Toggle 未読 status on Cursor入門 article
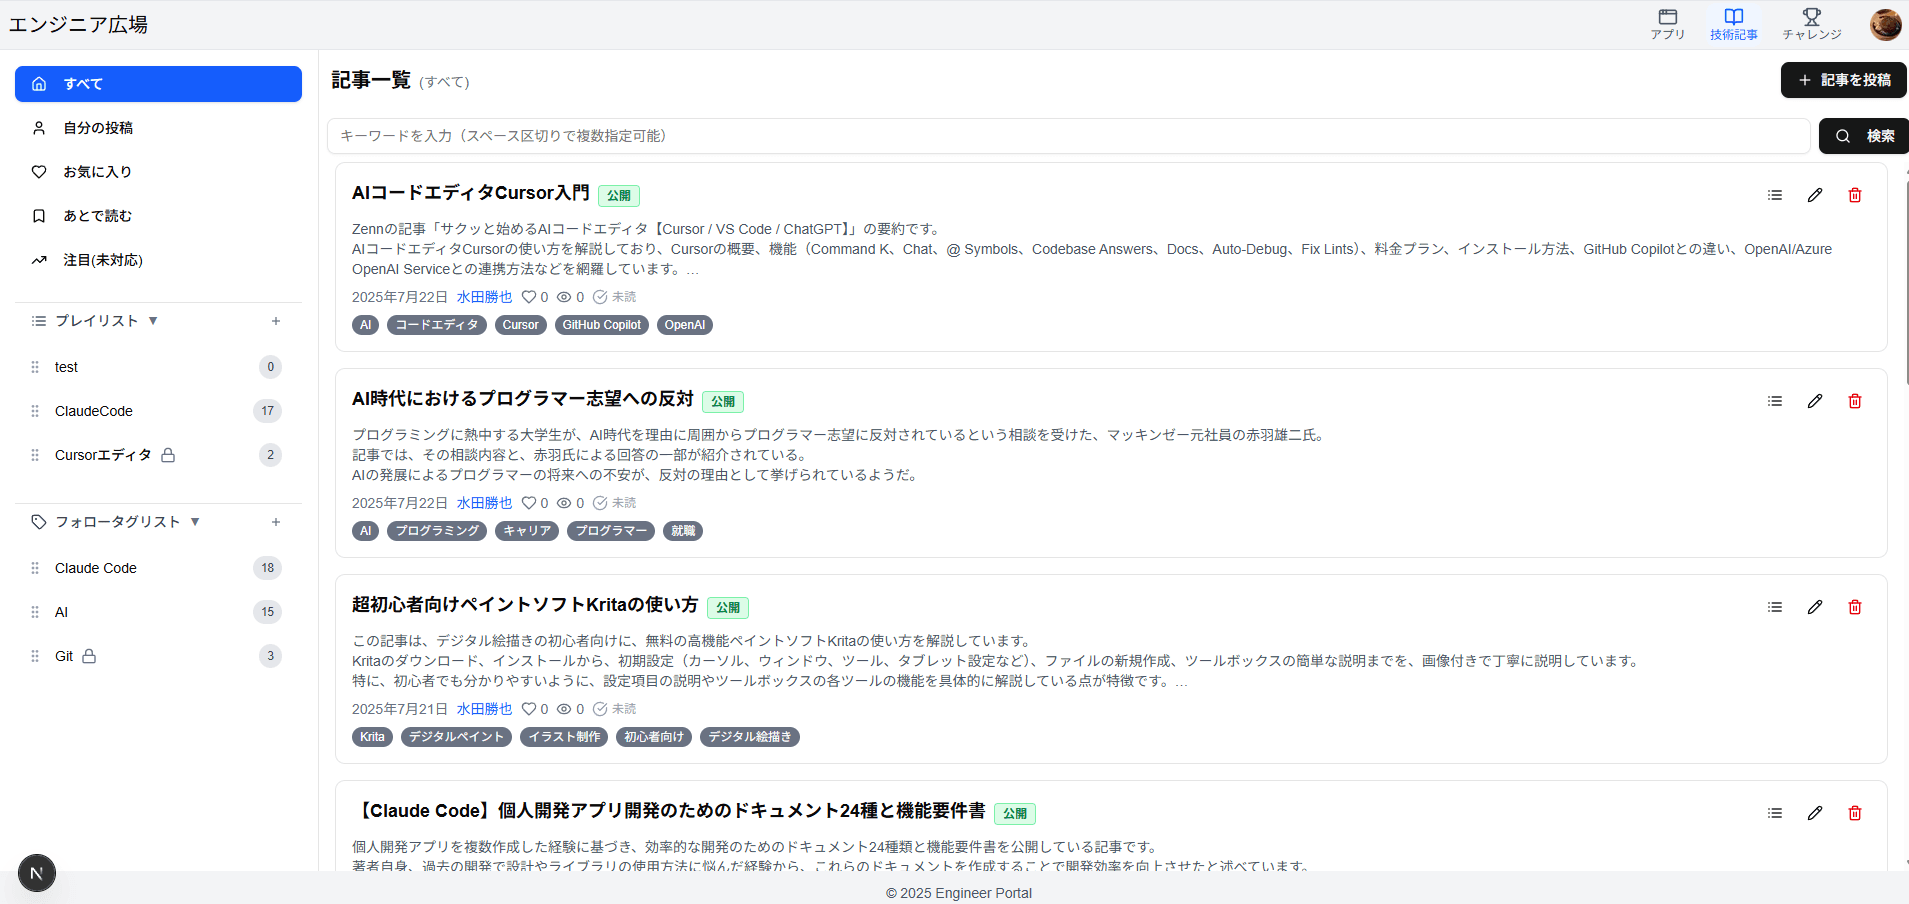 [x=614, y=297]
